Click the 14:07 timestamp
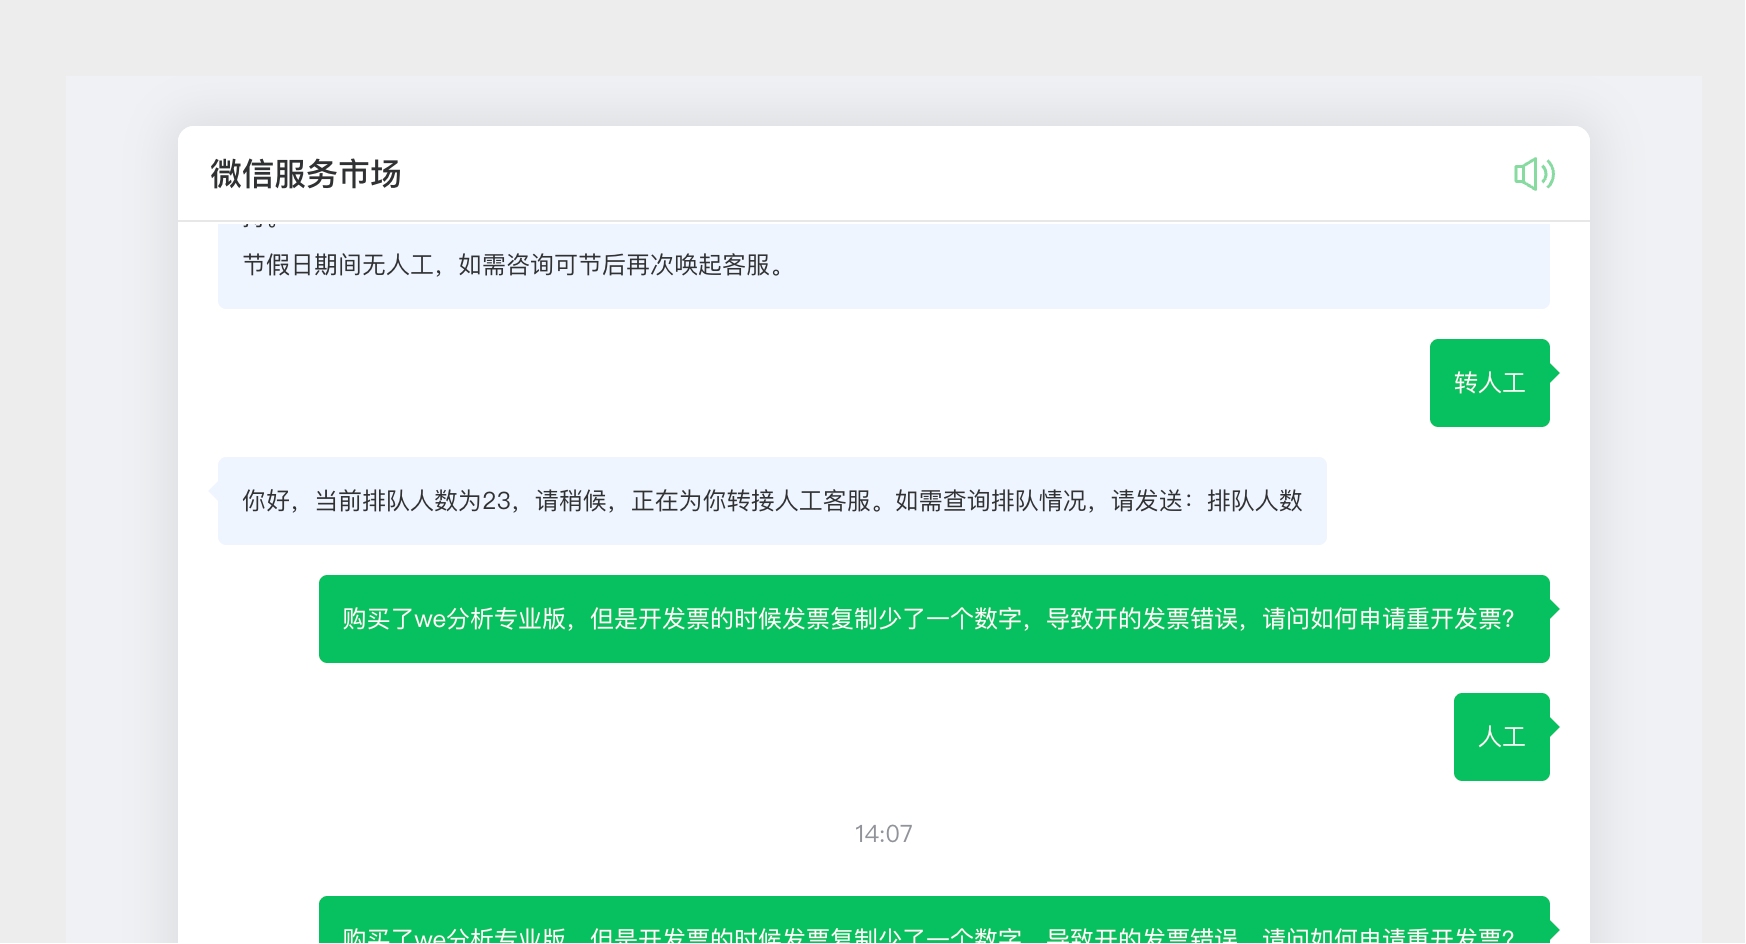The width and height of the screenshot is (1746, 944). point(884,834)
